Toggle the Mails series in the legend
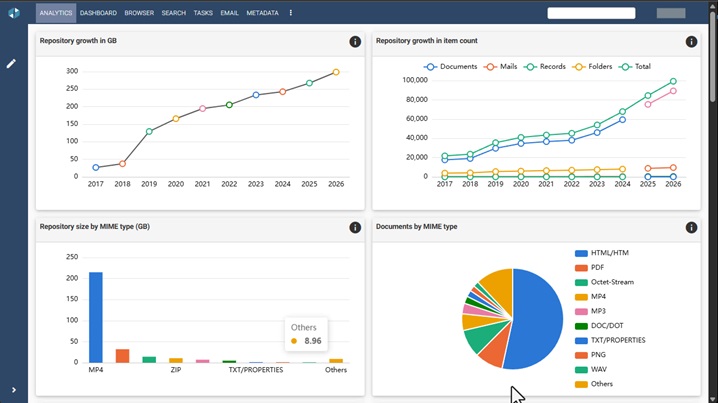Image resolution: width=718 pixels, height=403 pixels. (500, 66)
